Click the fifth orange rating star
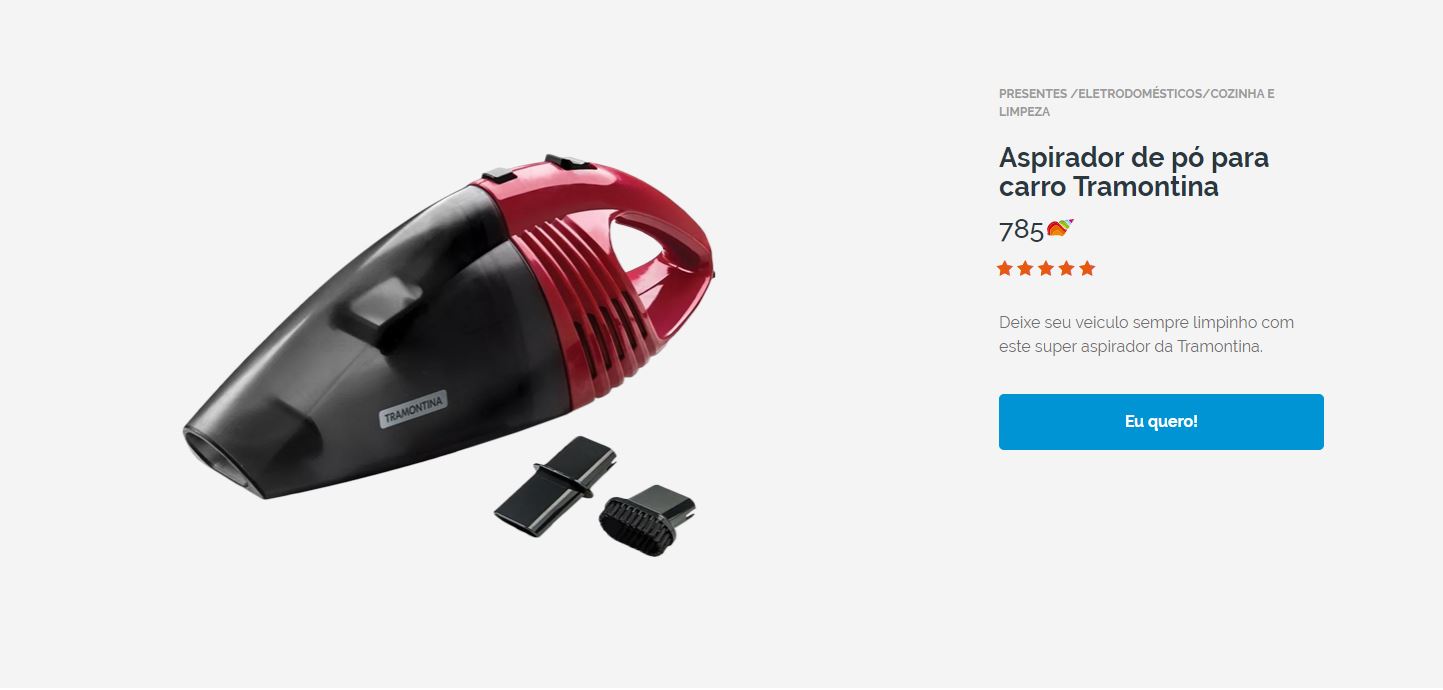 1087,268
